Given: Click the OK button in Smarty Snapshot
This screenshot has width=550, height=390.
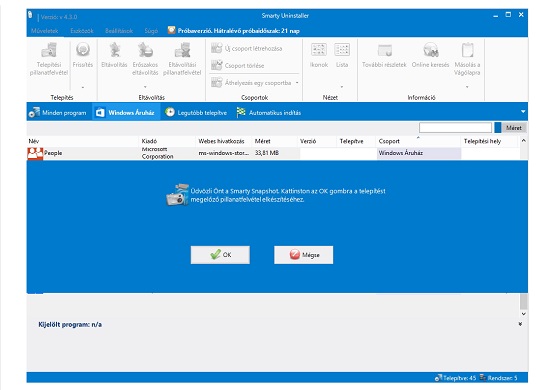Looking at the screenshot, I should click(x=220, y=255).
